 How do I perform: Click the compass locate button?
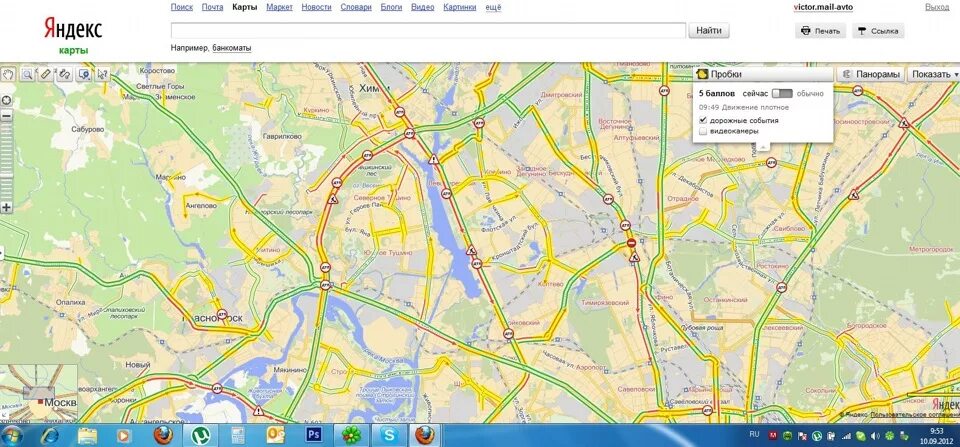[x=7, y=100]
